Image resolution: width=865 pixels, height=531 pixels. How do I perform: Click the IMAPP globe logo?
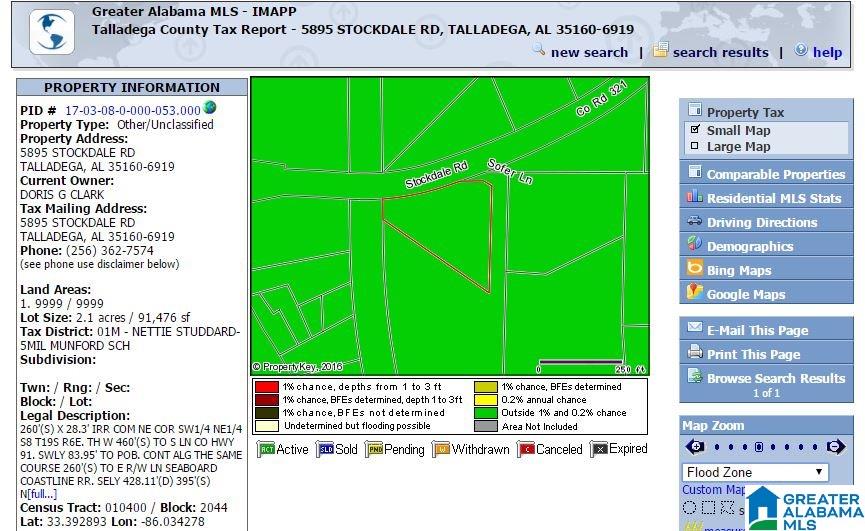52,32
